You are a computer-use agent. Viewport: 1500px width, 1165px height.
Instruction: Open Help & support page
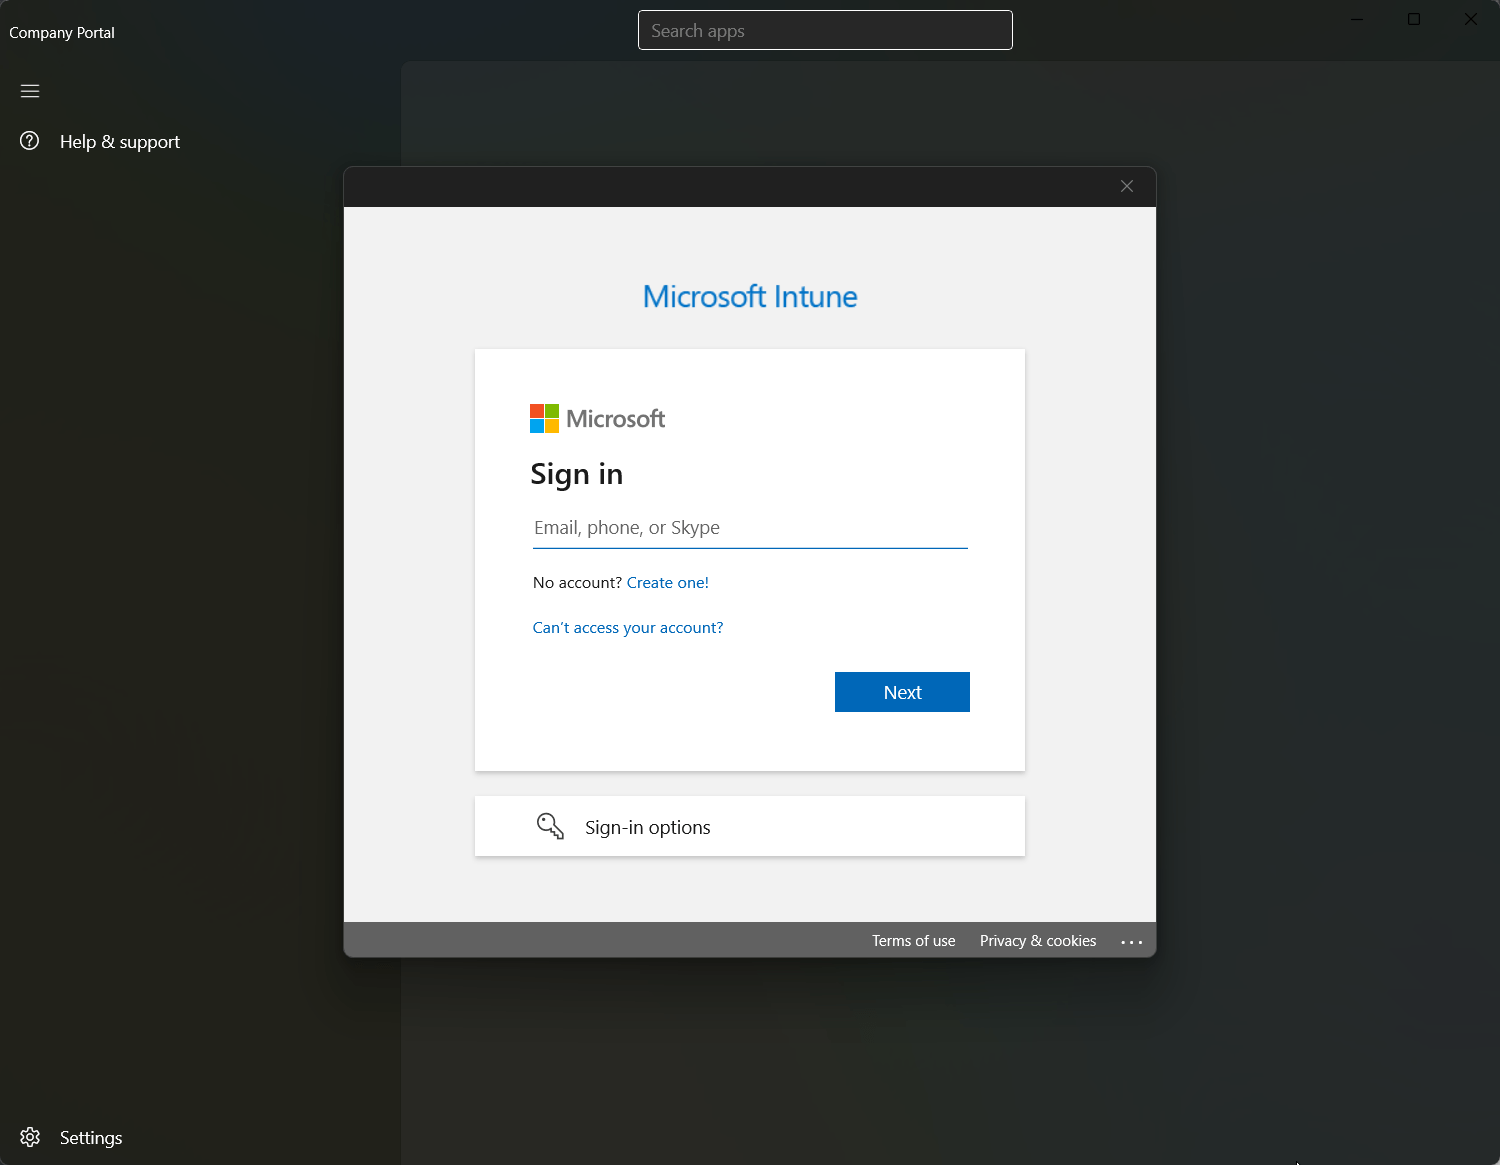(x=120, y=142)
